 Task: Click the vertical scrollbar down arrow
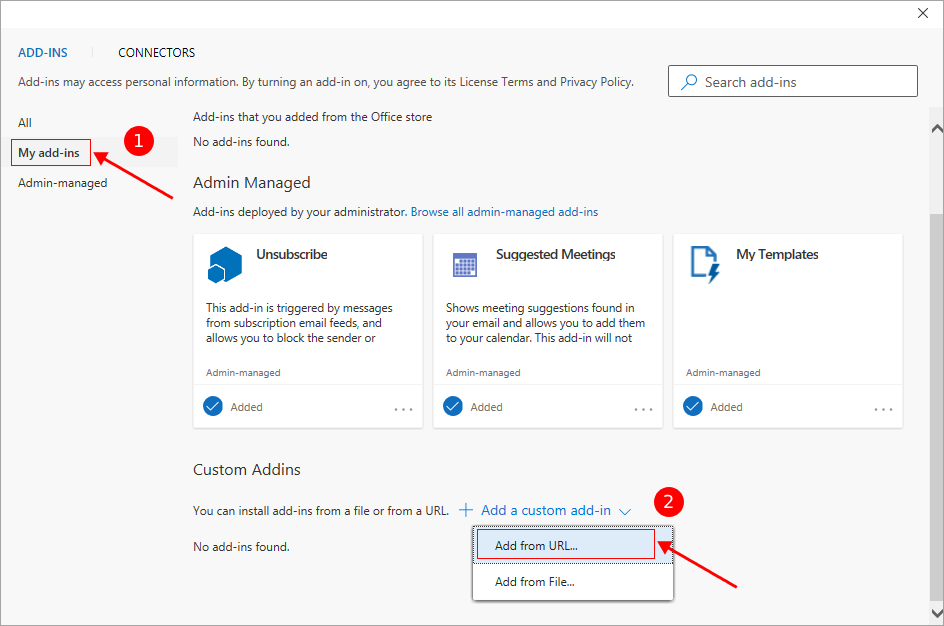[x=936, y=612]
